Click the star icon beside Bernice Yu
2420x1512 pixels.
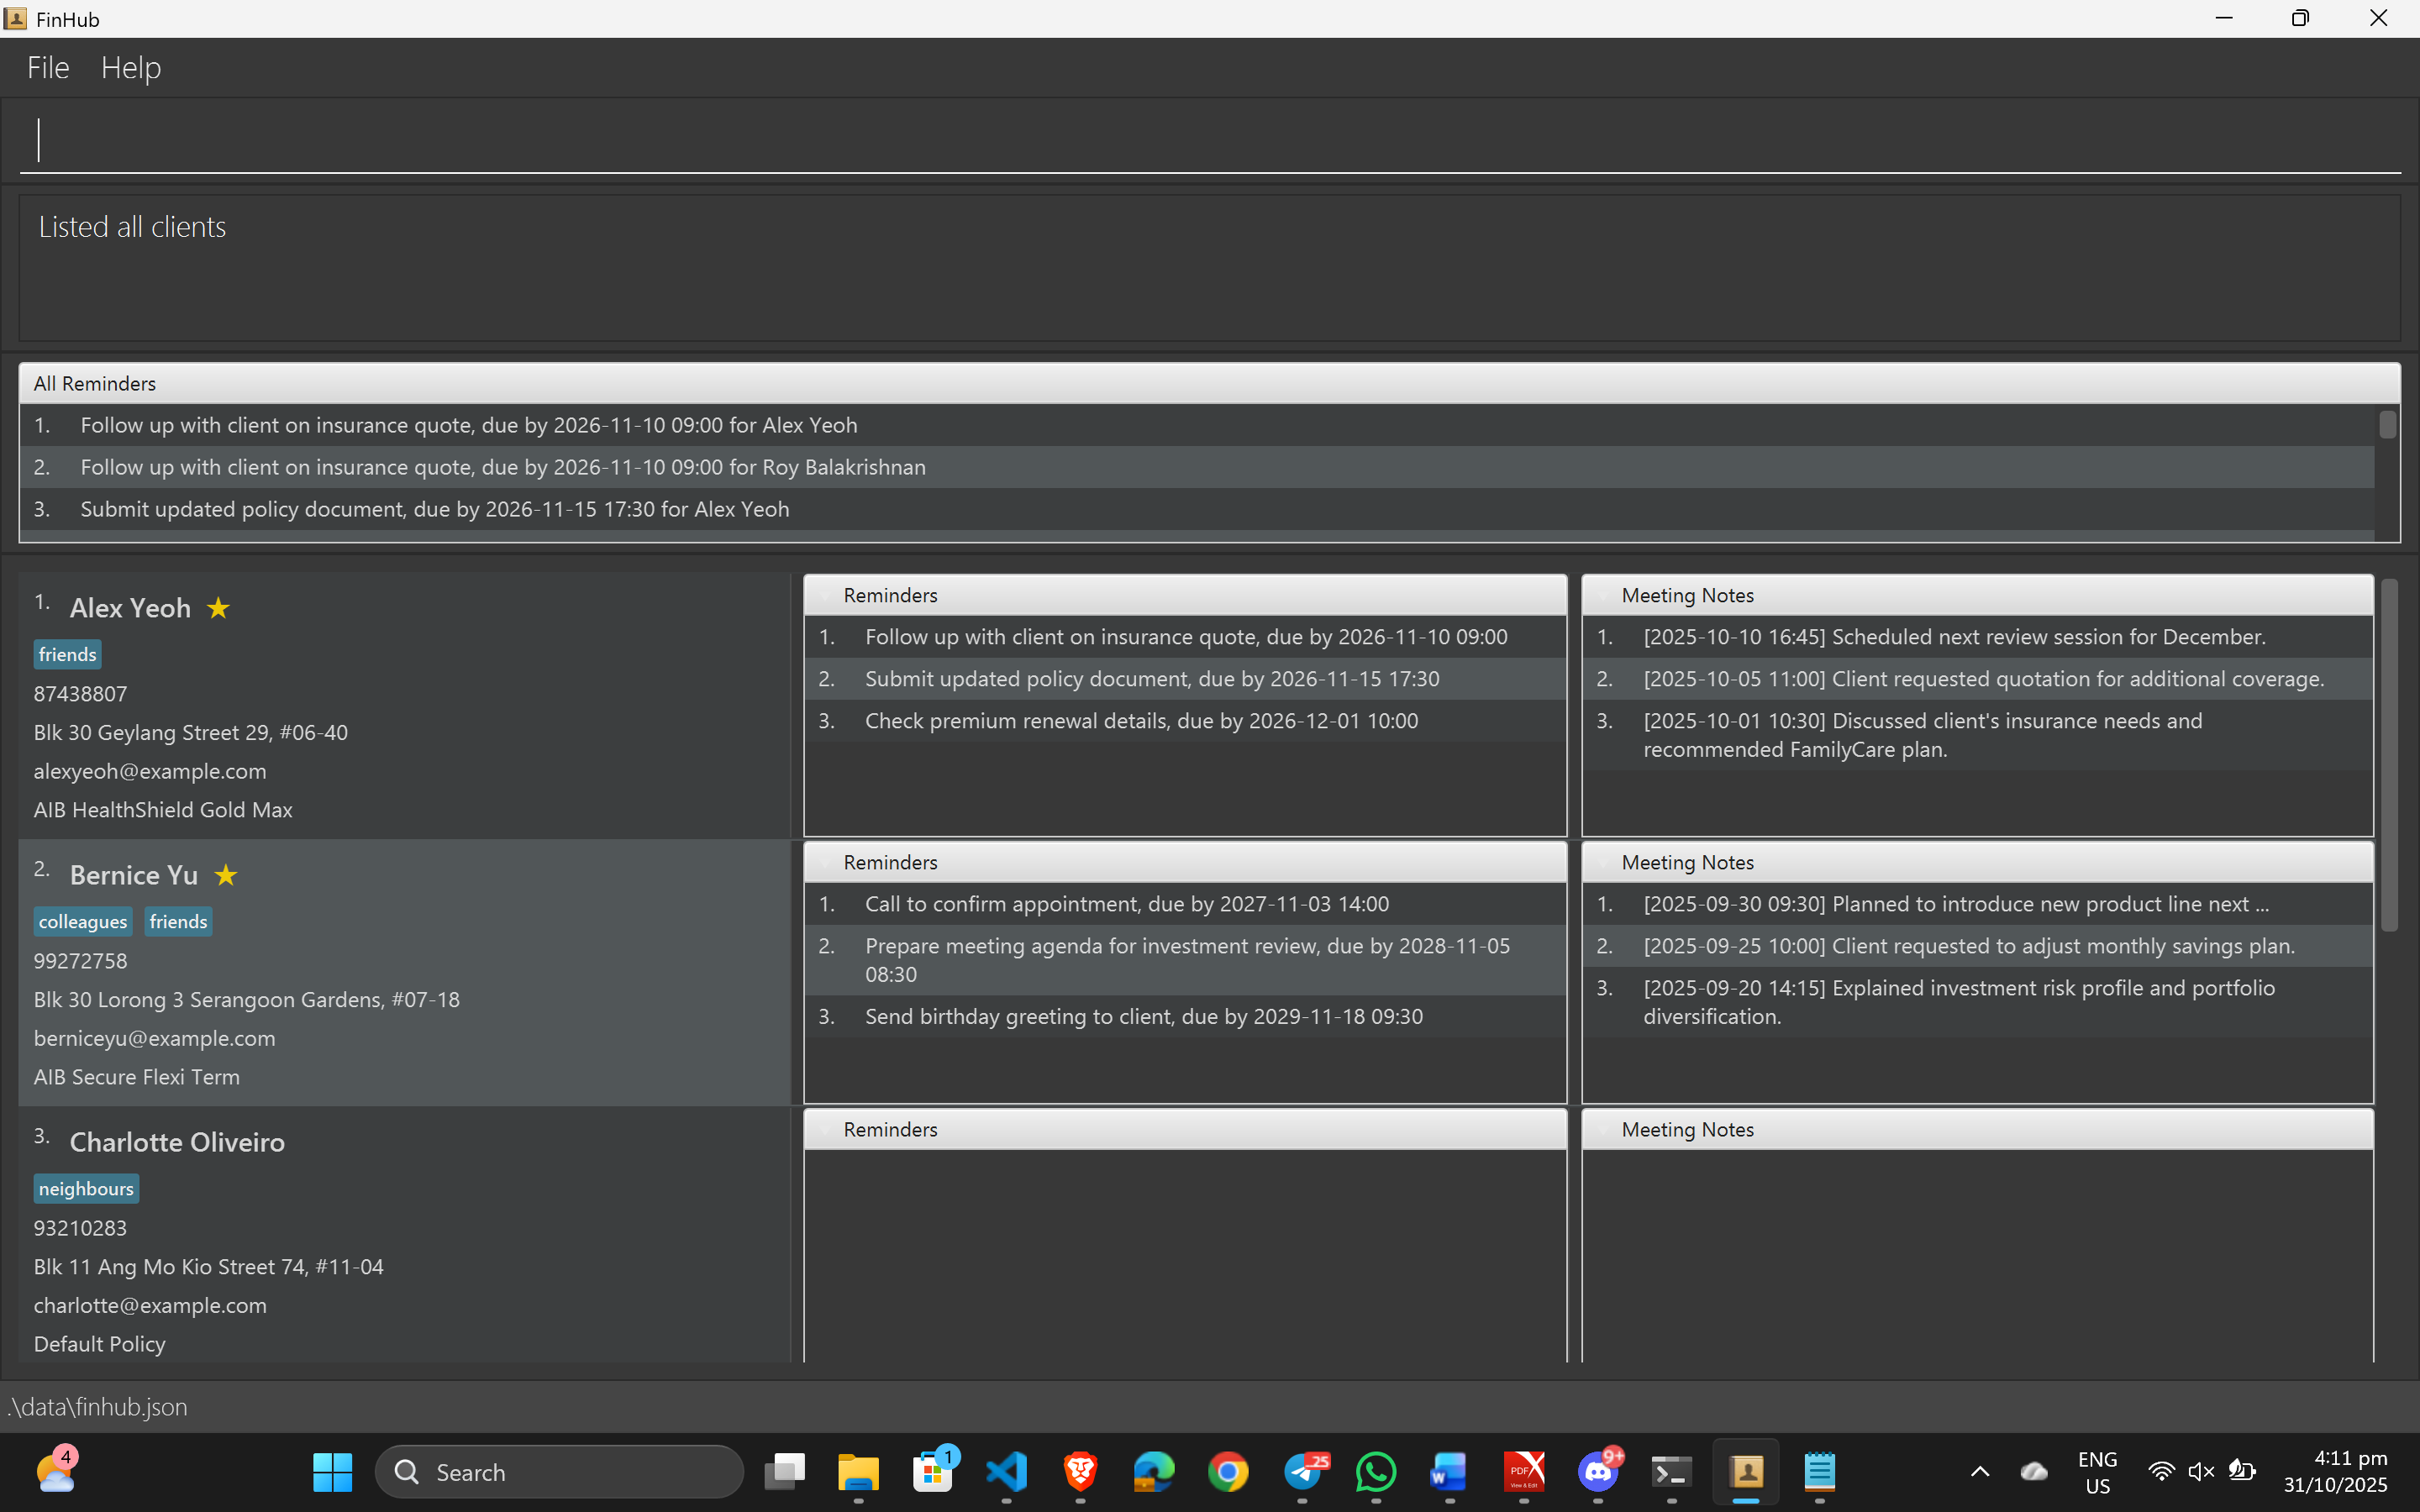[226, 874]
